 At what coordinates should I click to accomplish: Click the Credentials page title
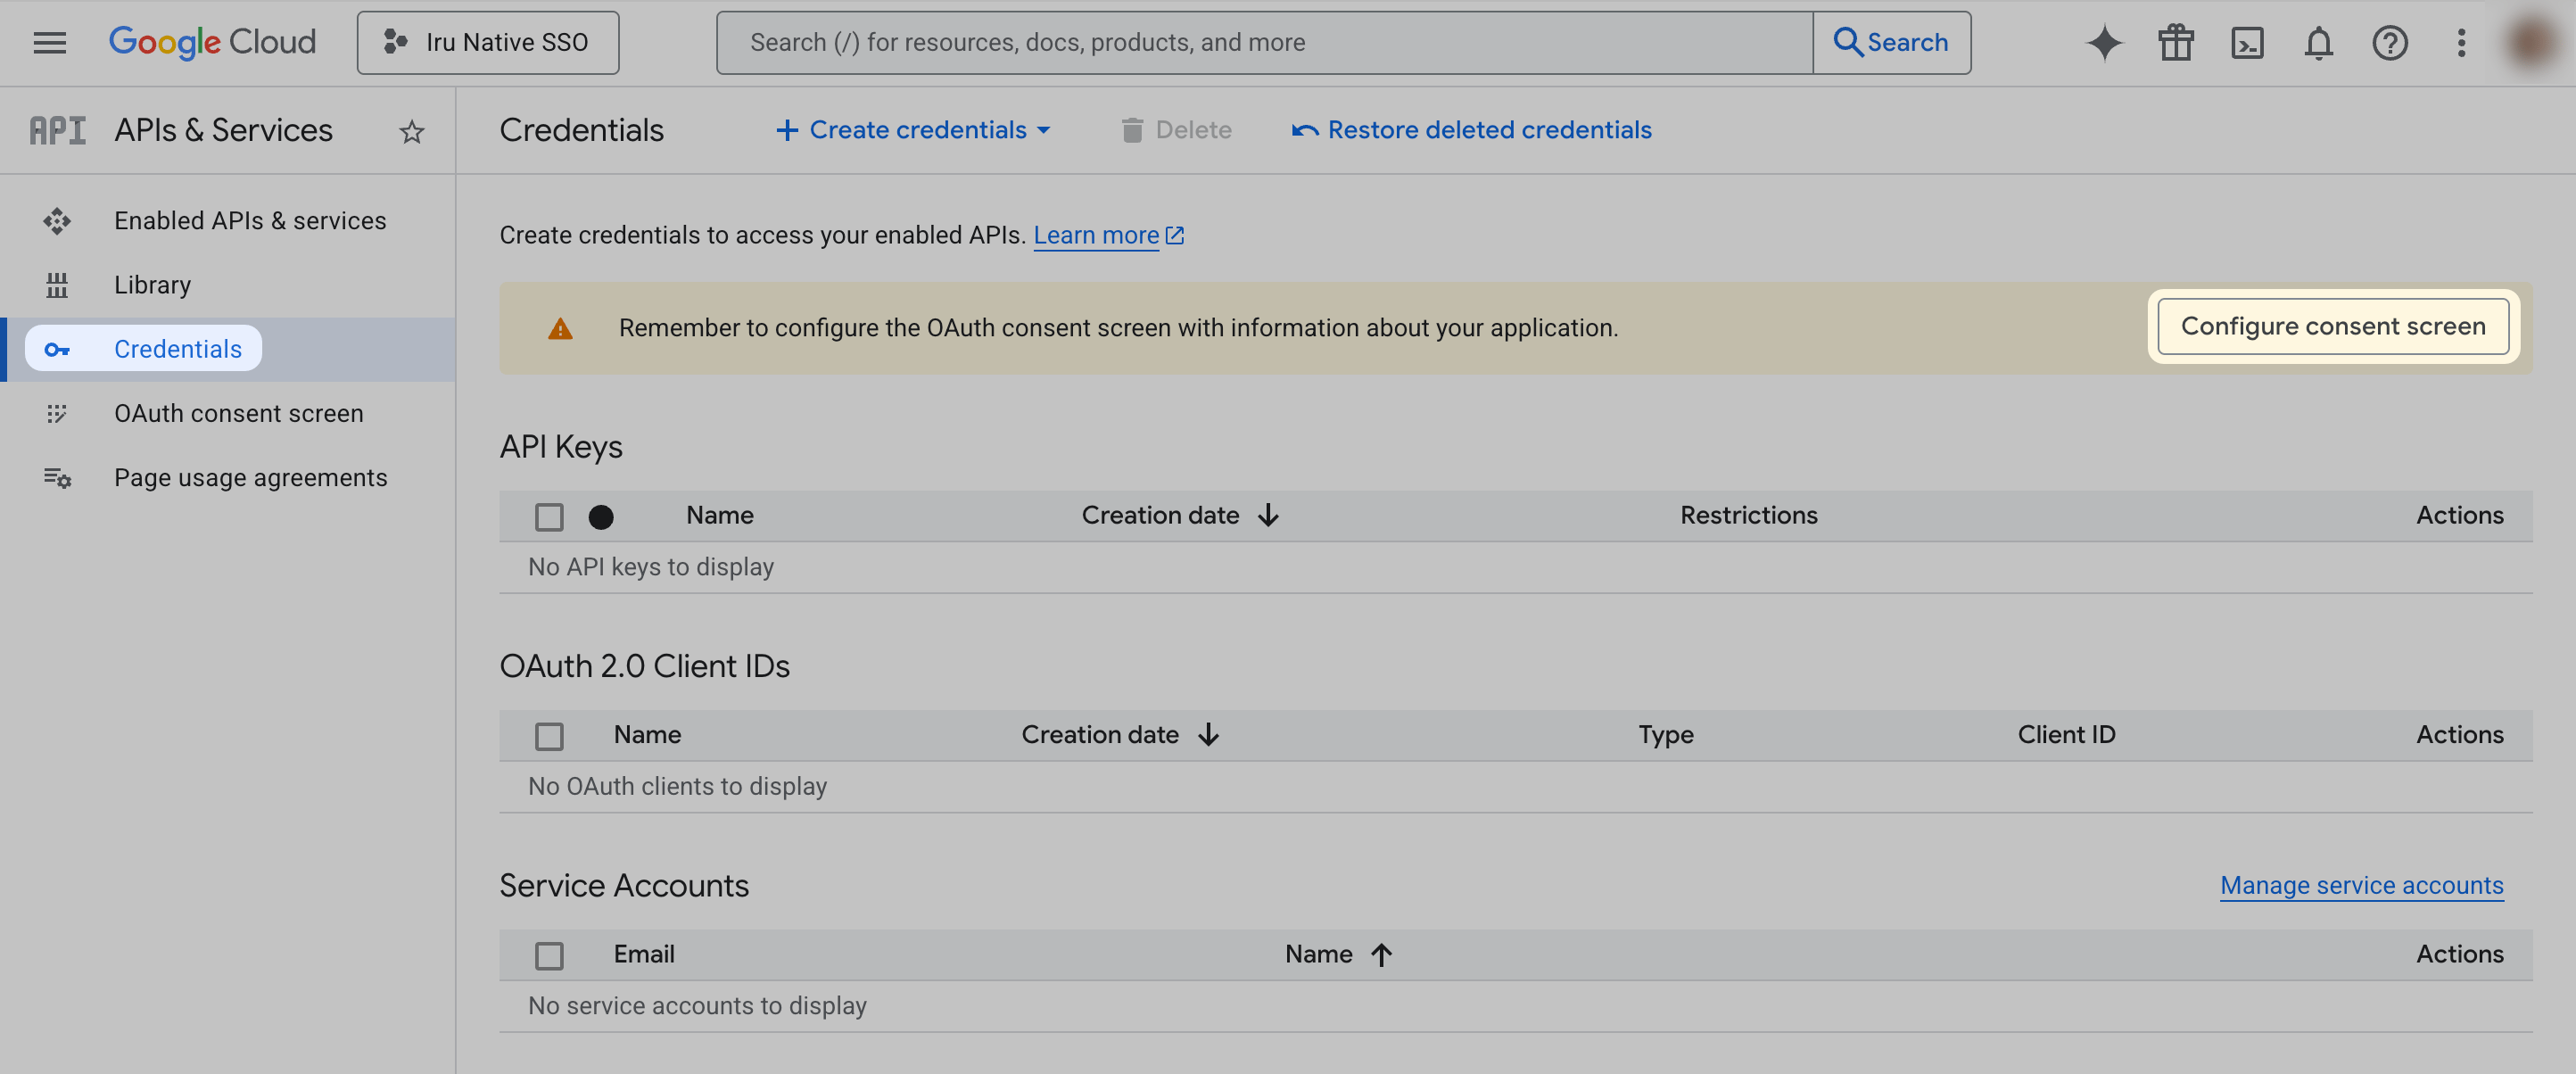pos(581,131)
